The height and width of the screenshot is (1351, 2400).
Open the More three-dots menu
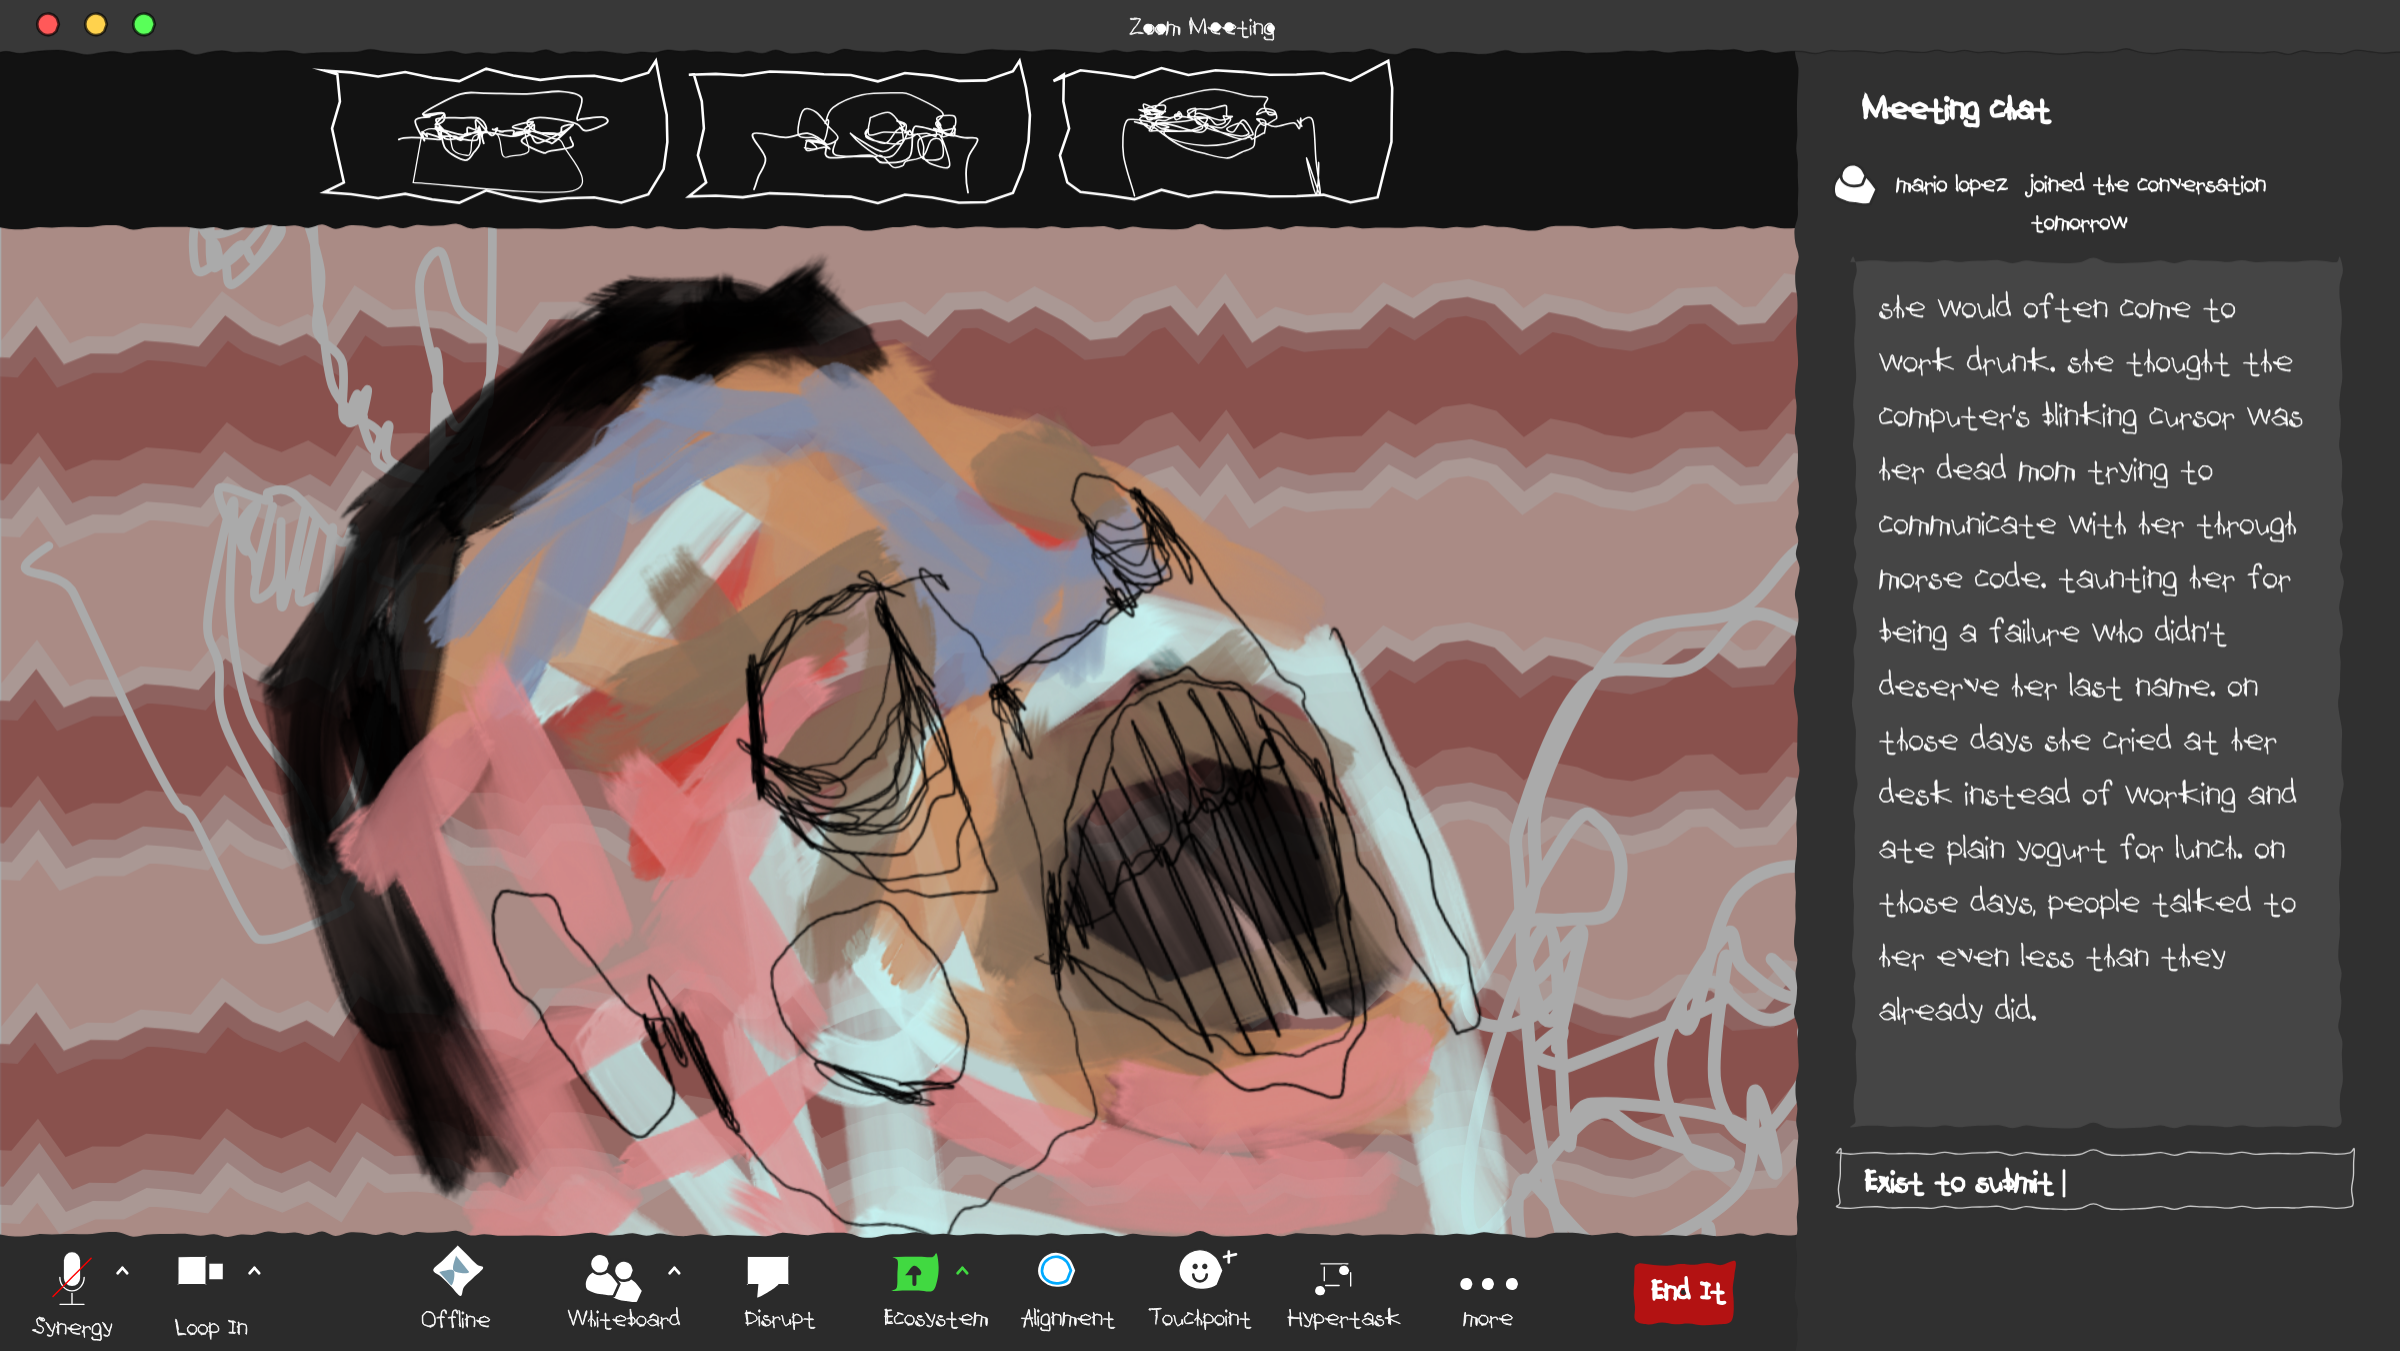coord(1488,1284)
